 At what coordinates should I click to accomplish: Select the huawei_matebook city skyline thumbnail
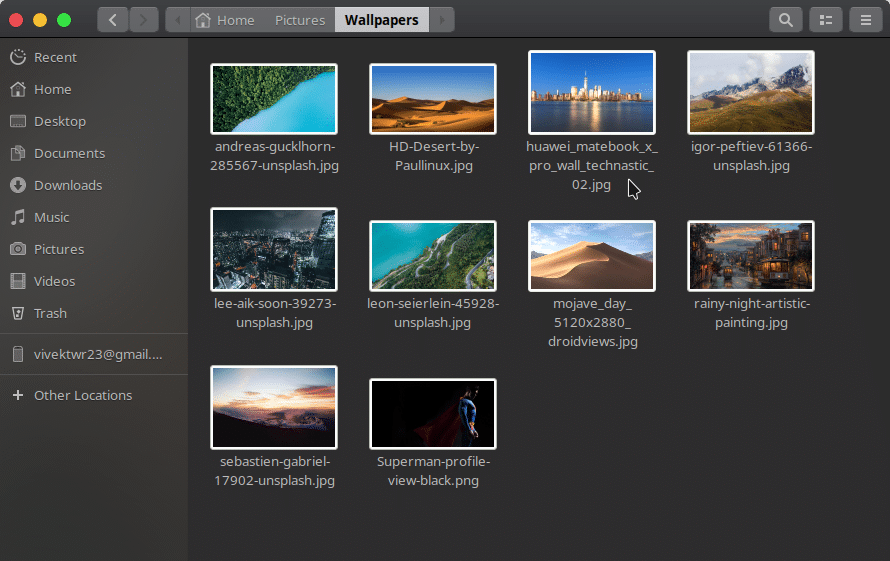point(592,92)
